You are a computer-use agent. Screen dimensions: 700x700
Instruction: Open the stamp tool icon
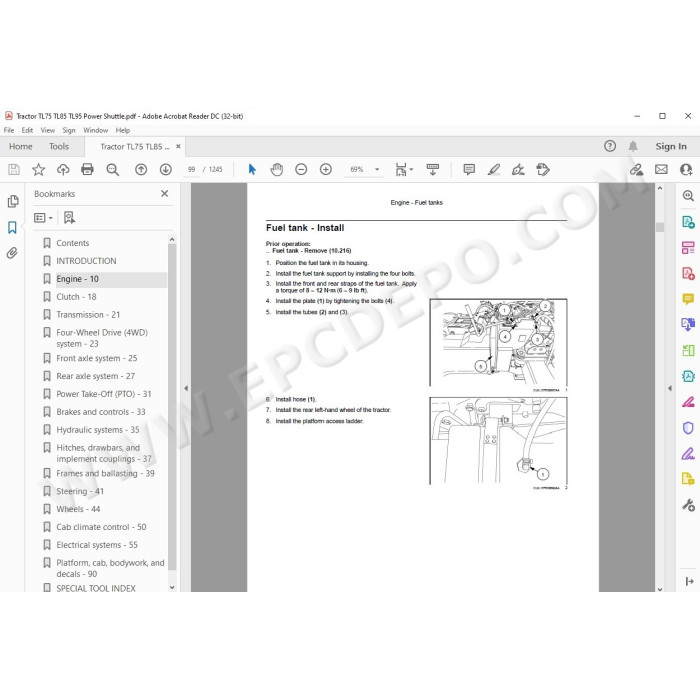click(x=543, y=170)
